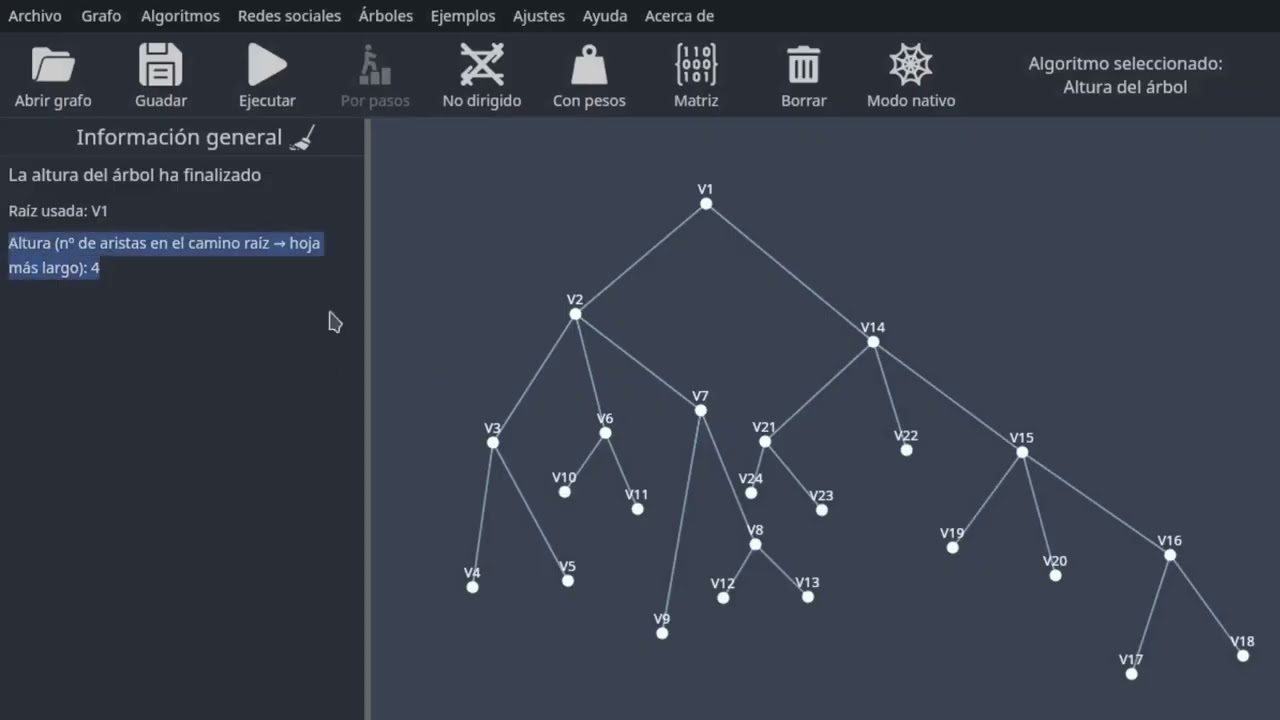
Task: Select leaf node V4
Action: tap(473, 587)
